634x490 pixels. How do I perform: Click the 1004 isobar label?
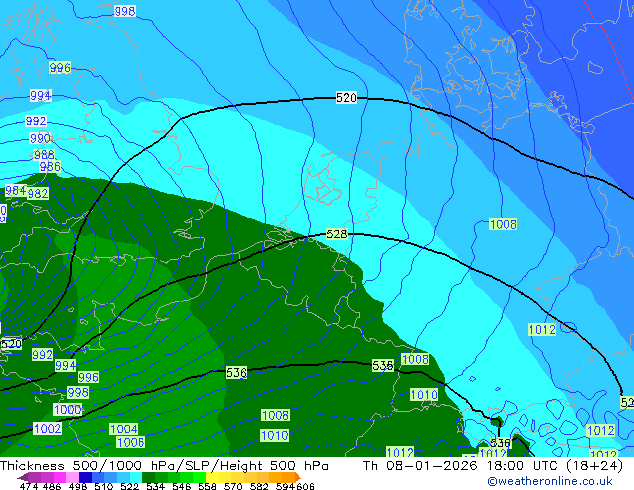pos(124,429)
